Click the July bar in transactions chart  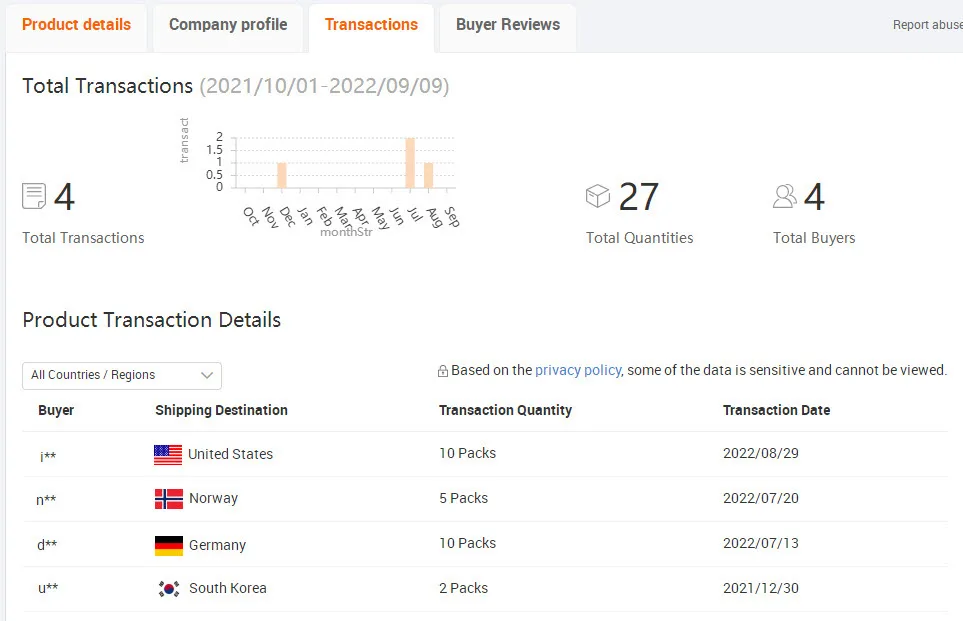click(410, 163)
